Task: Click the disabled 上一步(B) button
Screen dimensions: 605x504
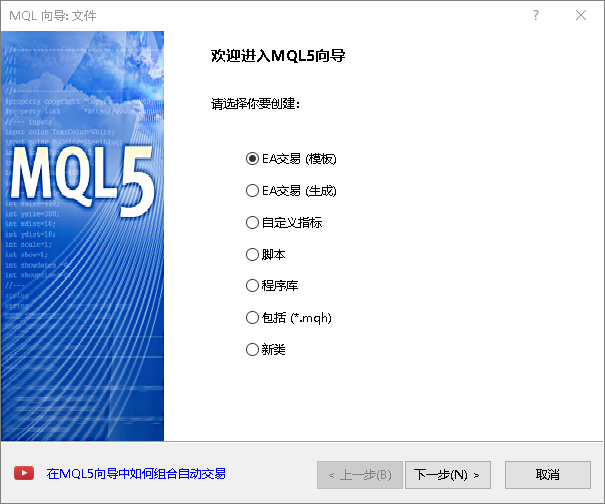Action: pyautogui.click(x=360, y=475)
